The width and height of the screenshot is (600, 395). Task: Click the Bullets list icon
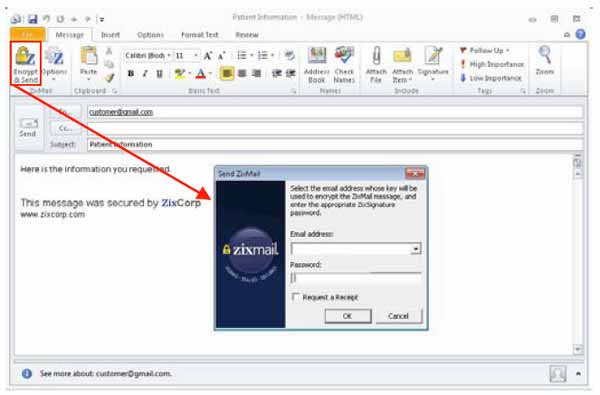coord(242,55)
